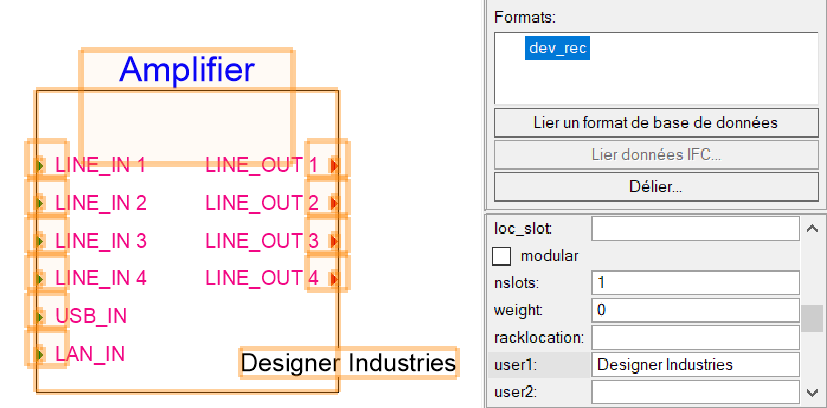Select dev_rec in the Formats list
This screenshot has height=408, width=827.
(x=557, y=47)
